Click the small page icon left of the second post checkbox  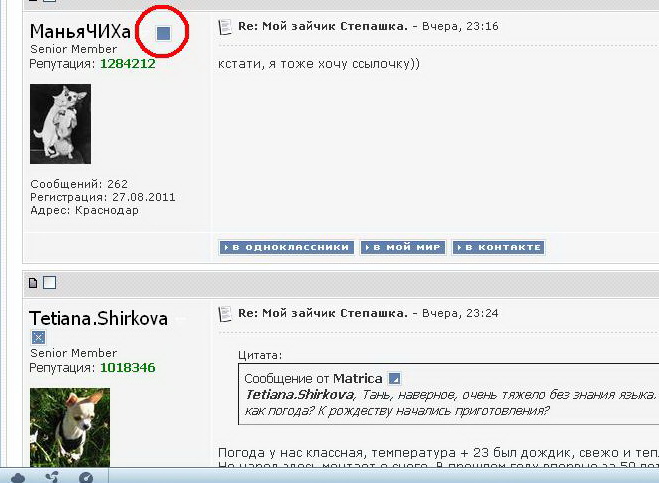click(x=33, y=283)
